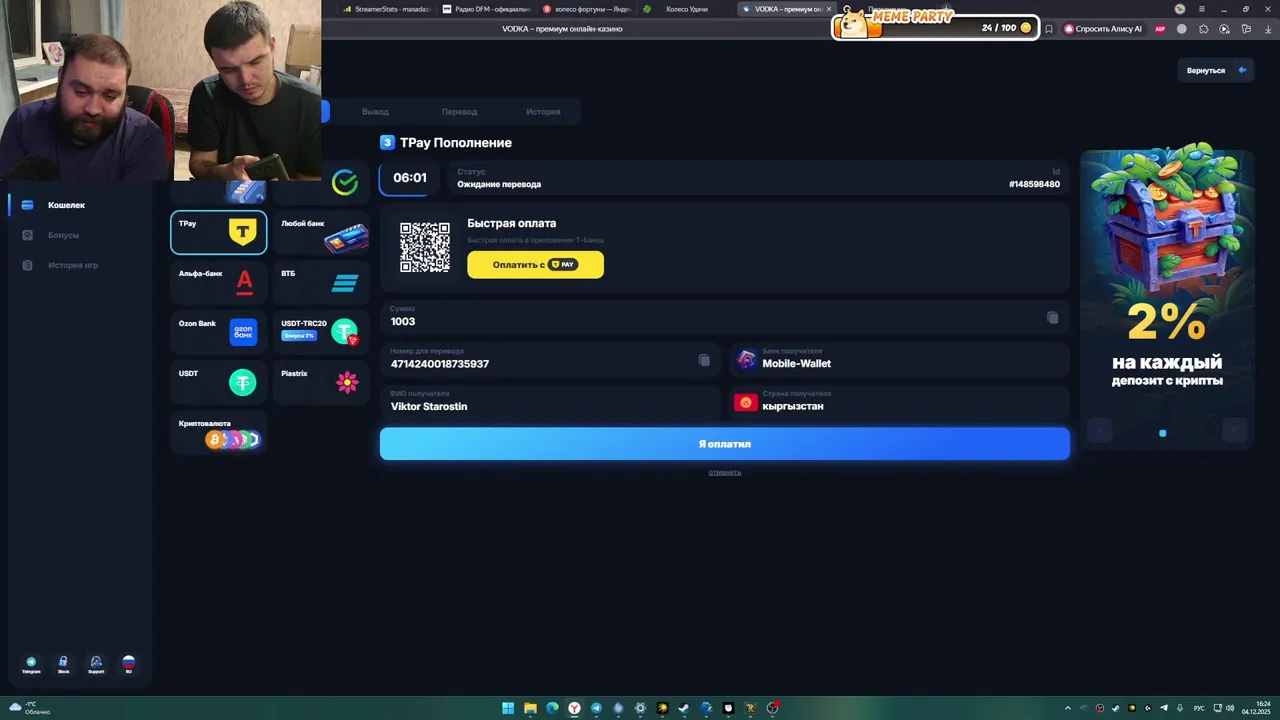Open the ABP extension icon
1280x720 pixels.
pos(1160,29)
